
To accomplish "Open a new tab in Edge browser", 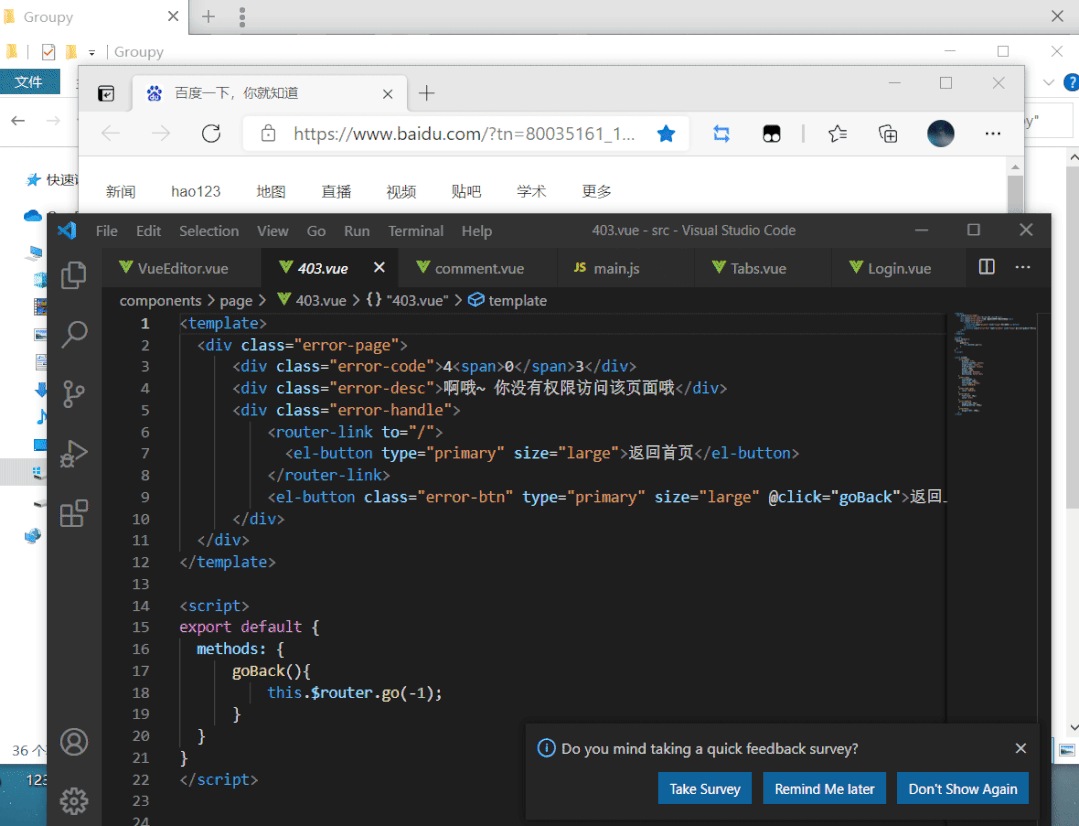I will click(427, 93).
